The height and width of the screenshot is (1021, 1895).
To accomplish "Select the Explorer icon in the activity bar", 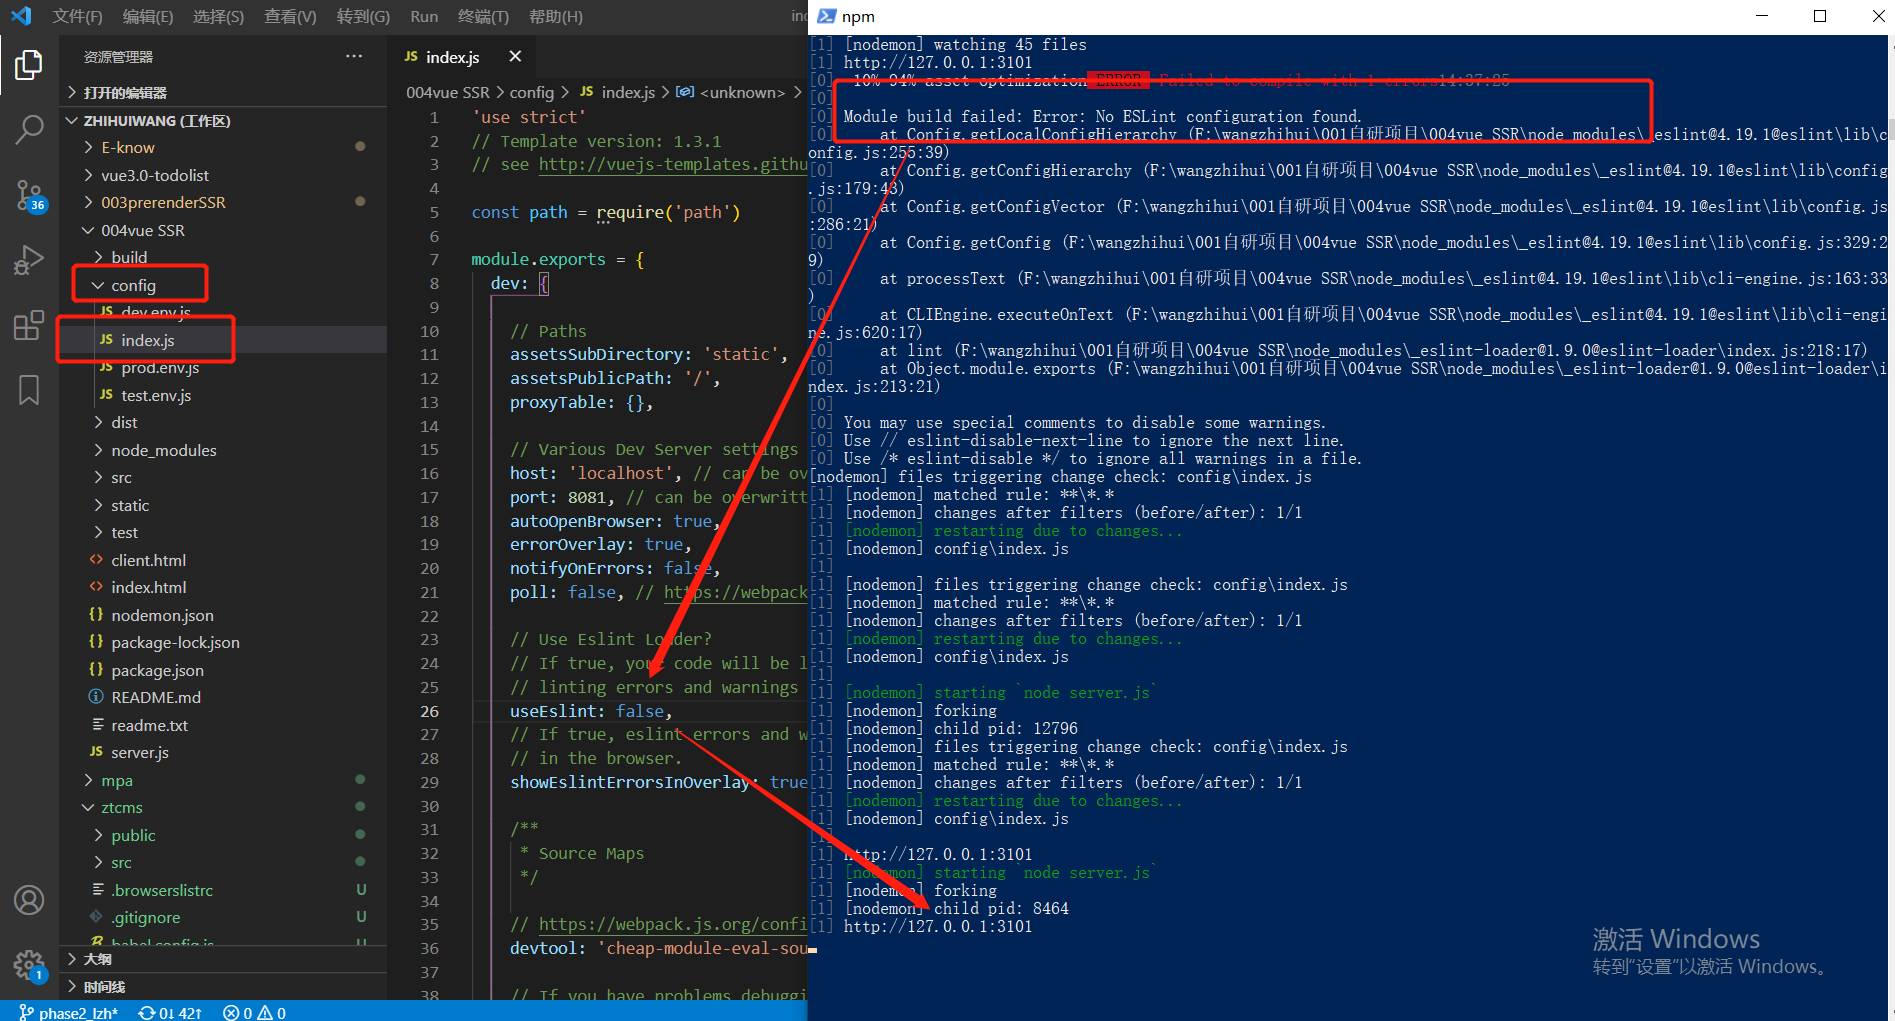I will pos(29,64).
